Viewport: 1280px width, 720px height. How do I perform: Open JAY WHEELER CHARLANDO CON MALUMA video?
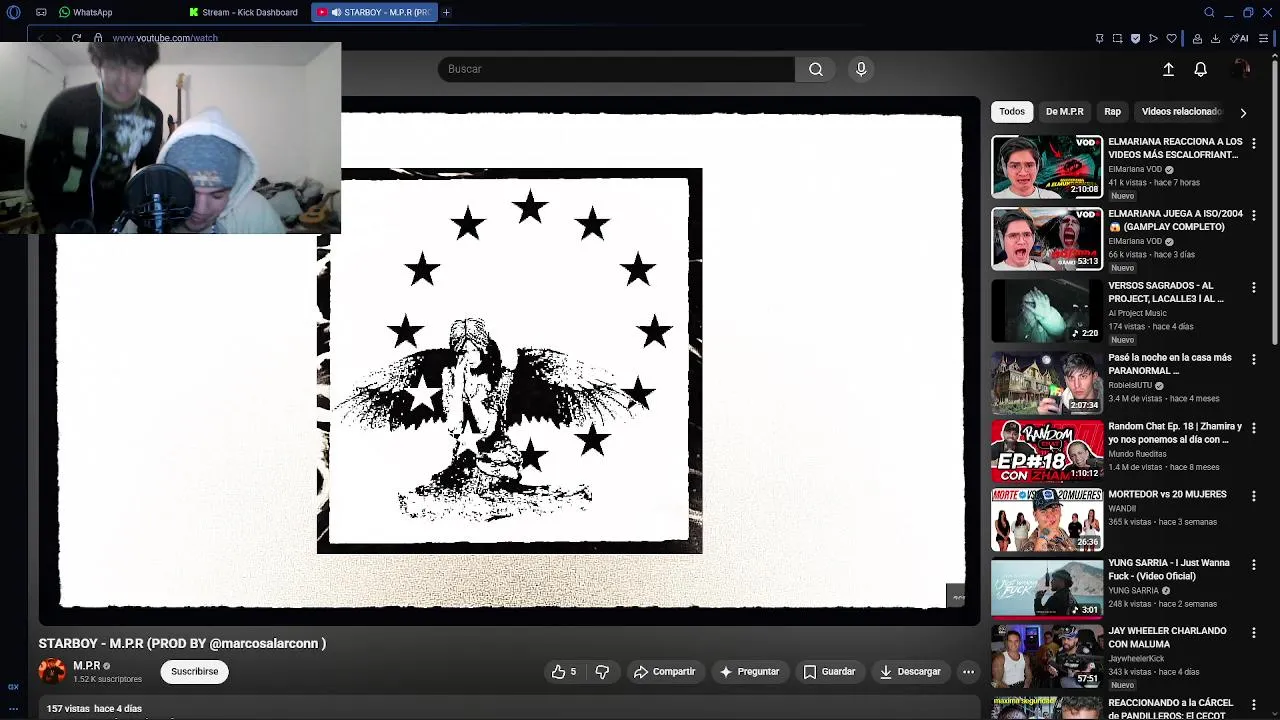1167,637
